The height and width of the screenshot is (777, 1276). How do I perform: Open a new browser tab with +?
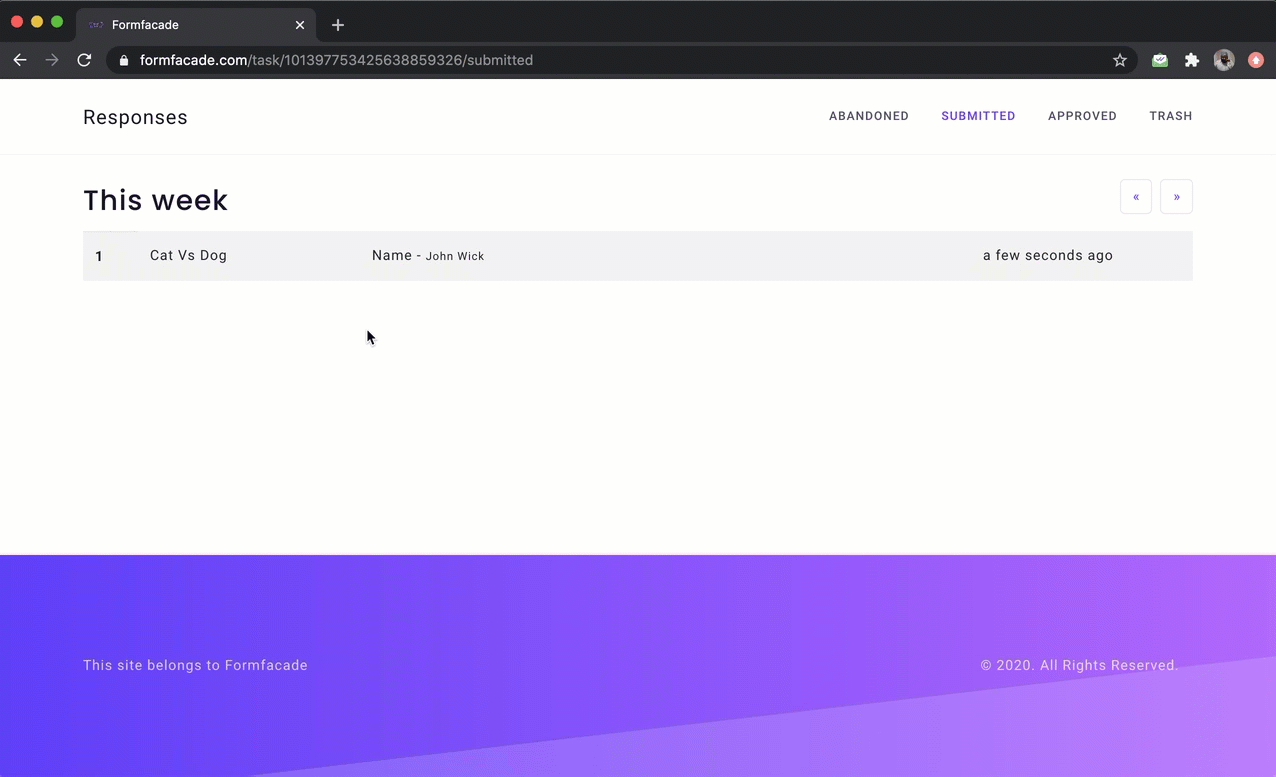[337, 25]
